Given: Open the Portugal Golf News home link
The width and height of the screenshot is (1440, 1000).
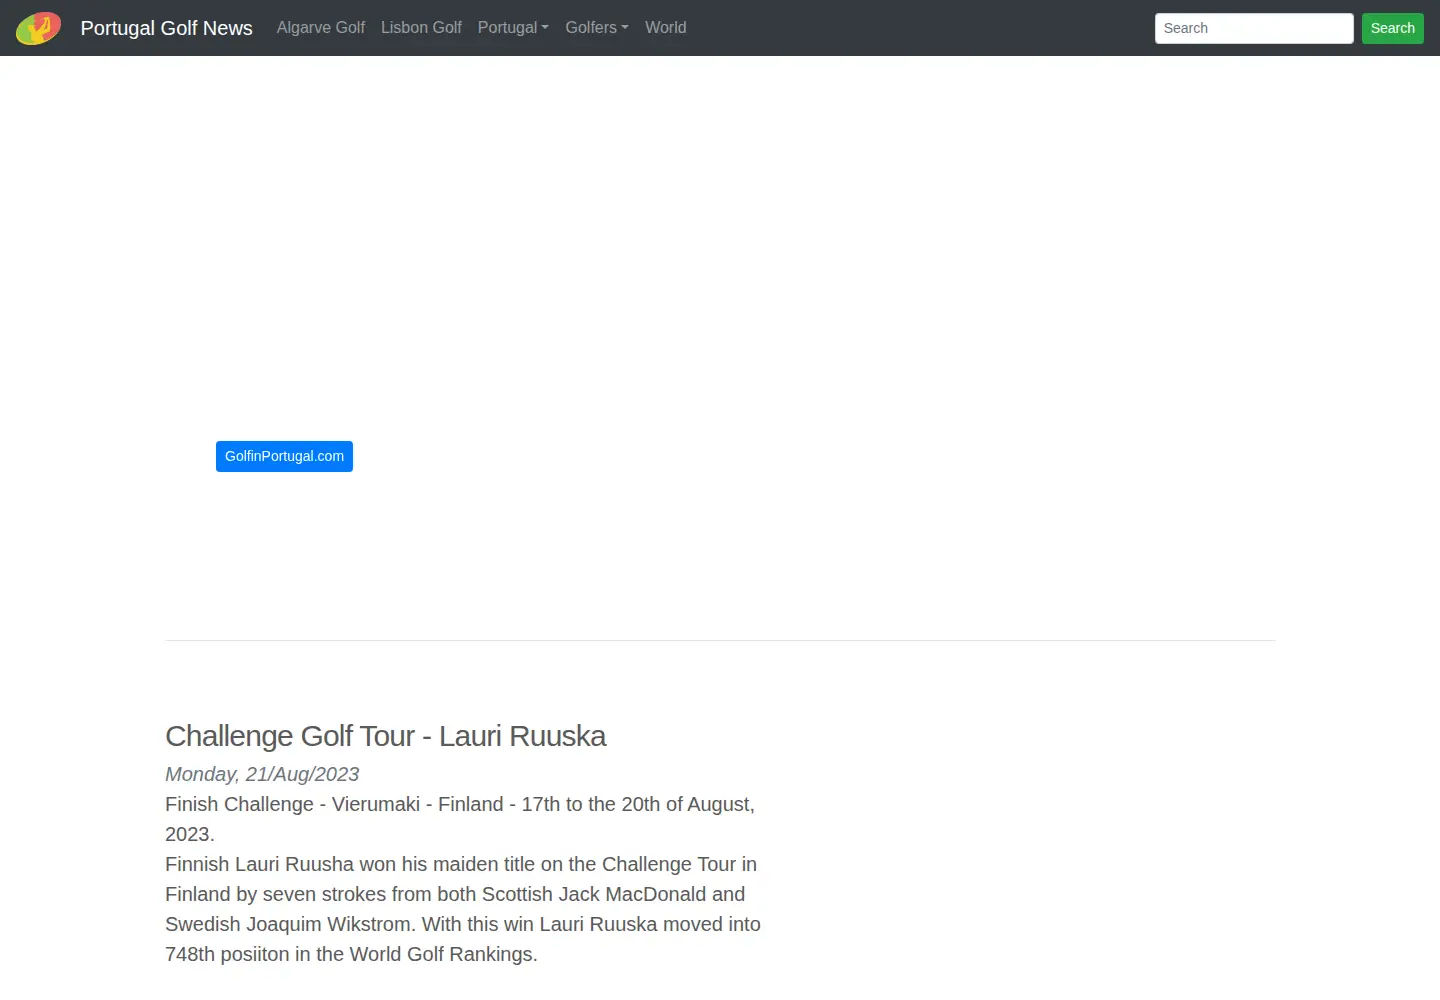Looking at the screenshot, I should [x=166, y=28].
